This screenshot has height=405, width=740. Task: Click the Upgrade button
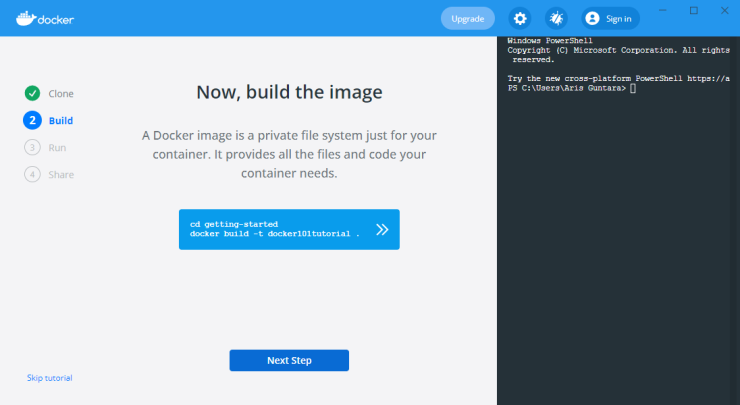coord(468,18)
